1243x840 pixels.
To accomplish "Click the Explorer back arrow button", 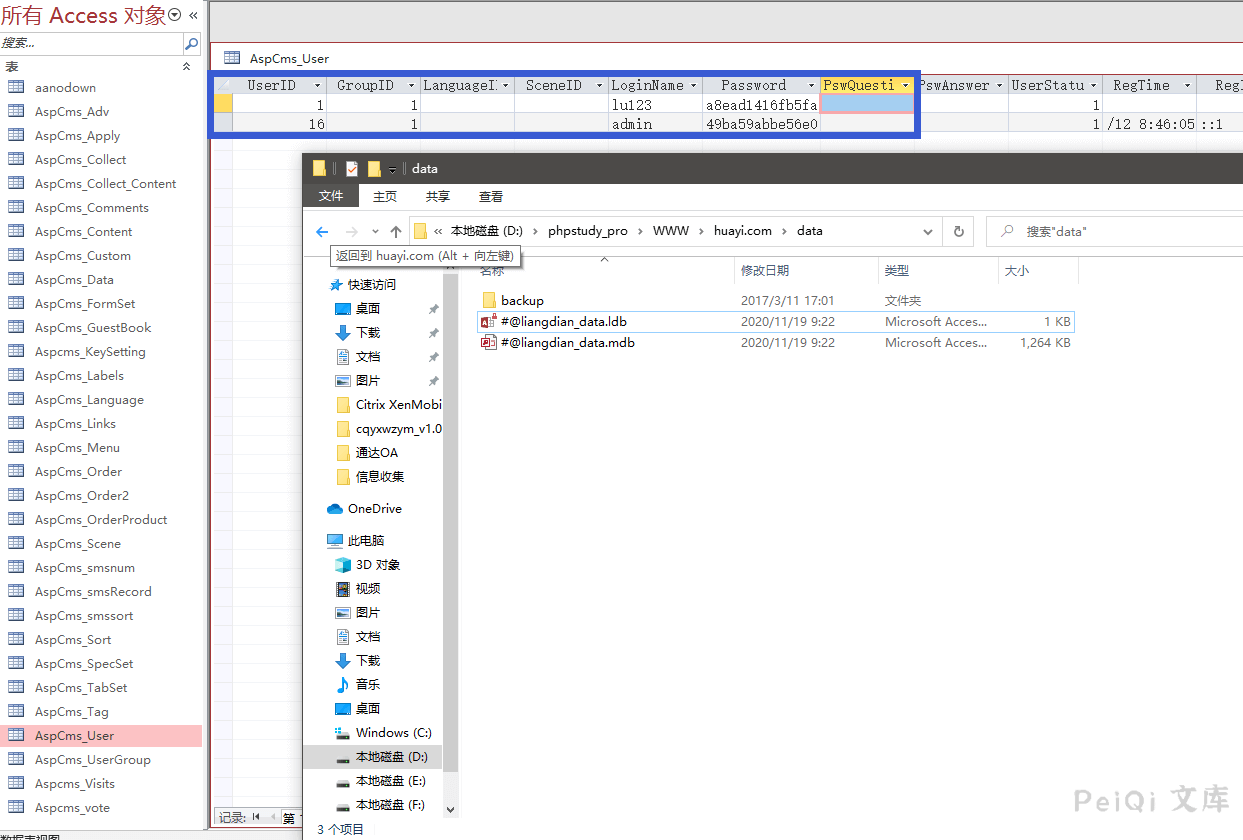I will point(322,231).
